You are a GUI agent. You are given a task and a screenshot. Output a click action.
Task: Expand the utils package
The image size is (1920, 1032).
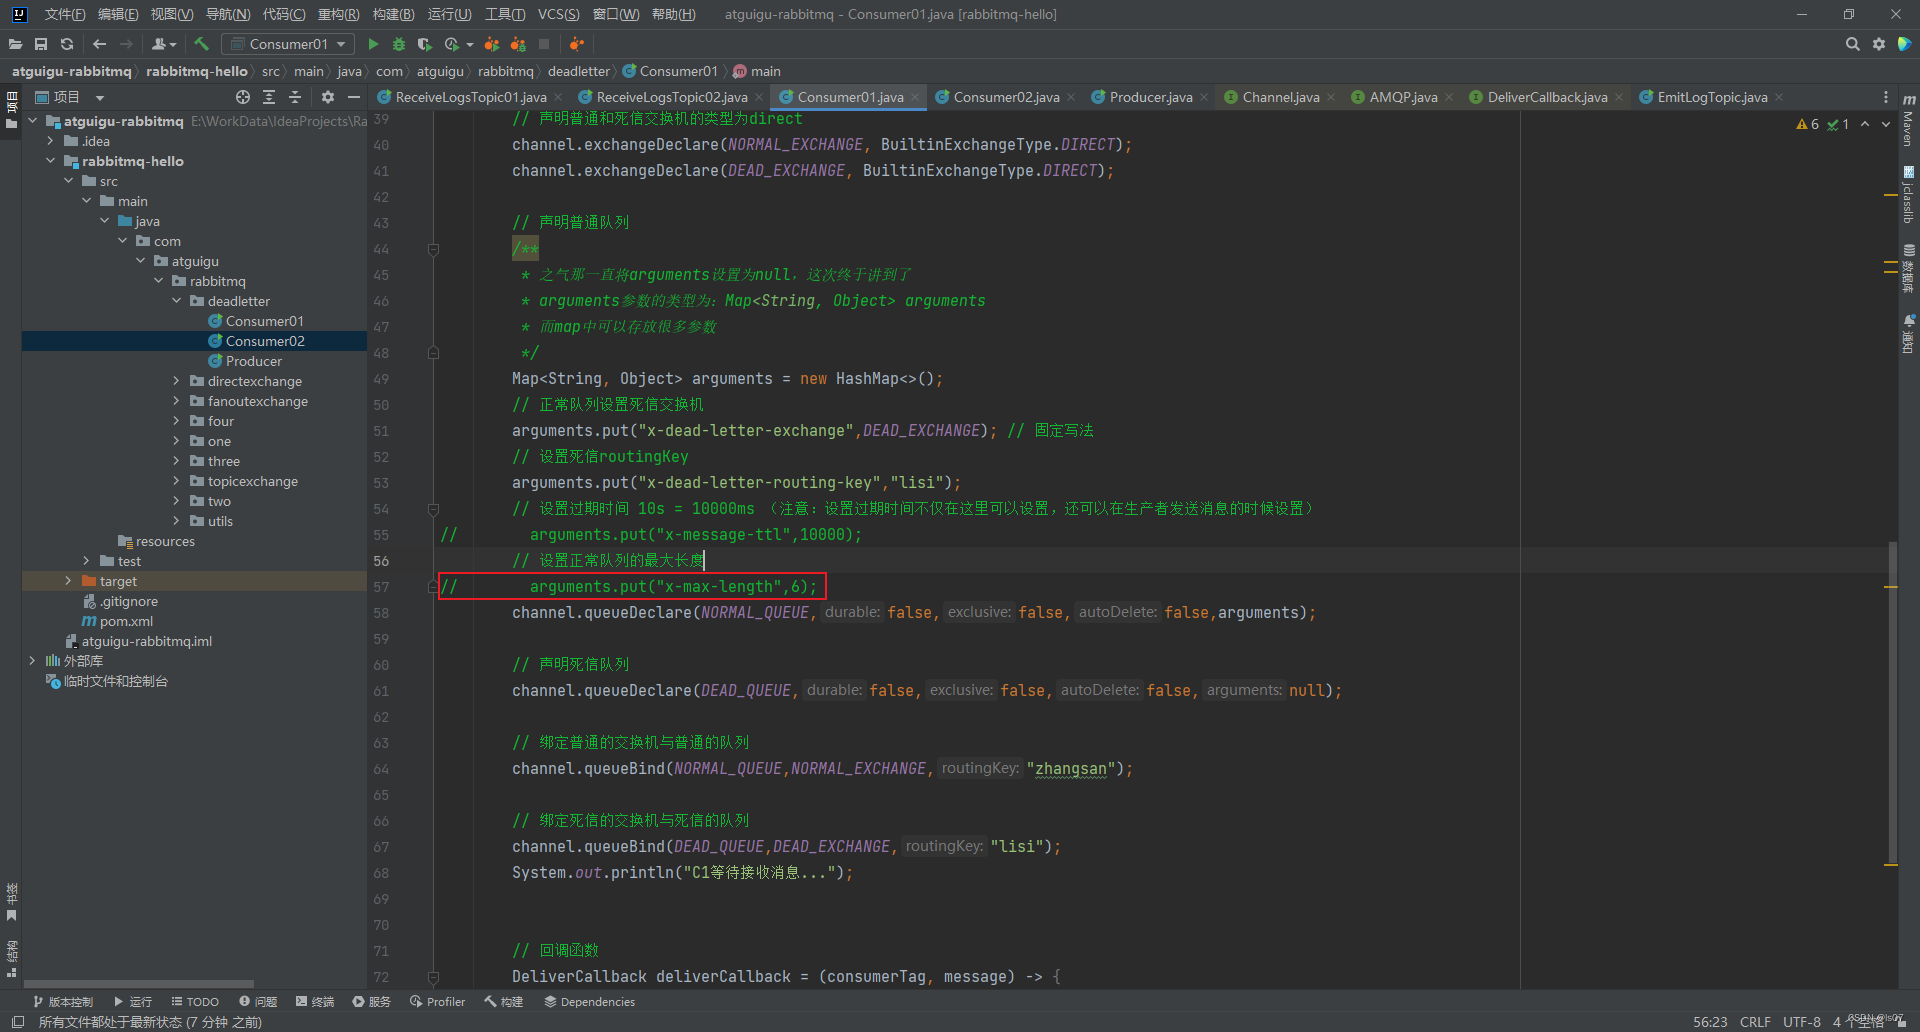coord(176,521)
